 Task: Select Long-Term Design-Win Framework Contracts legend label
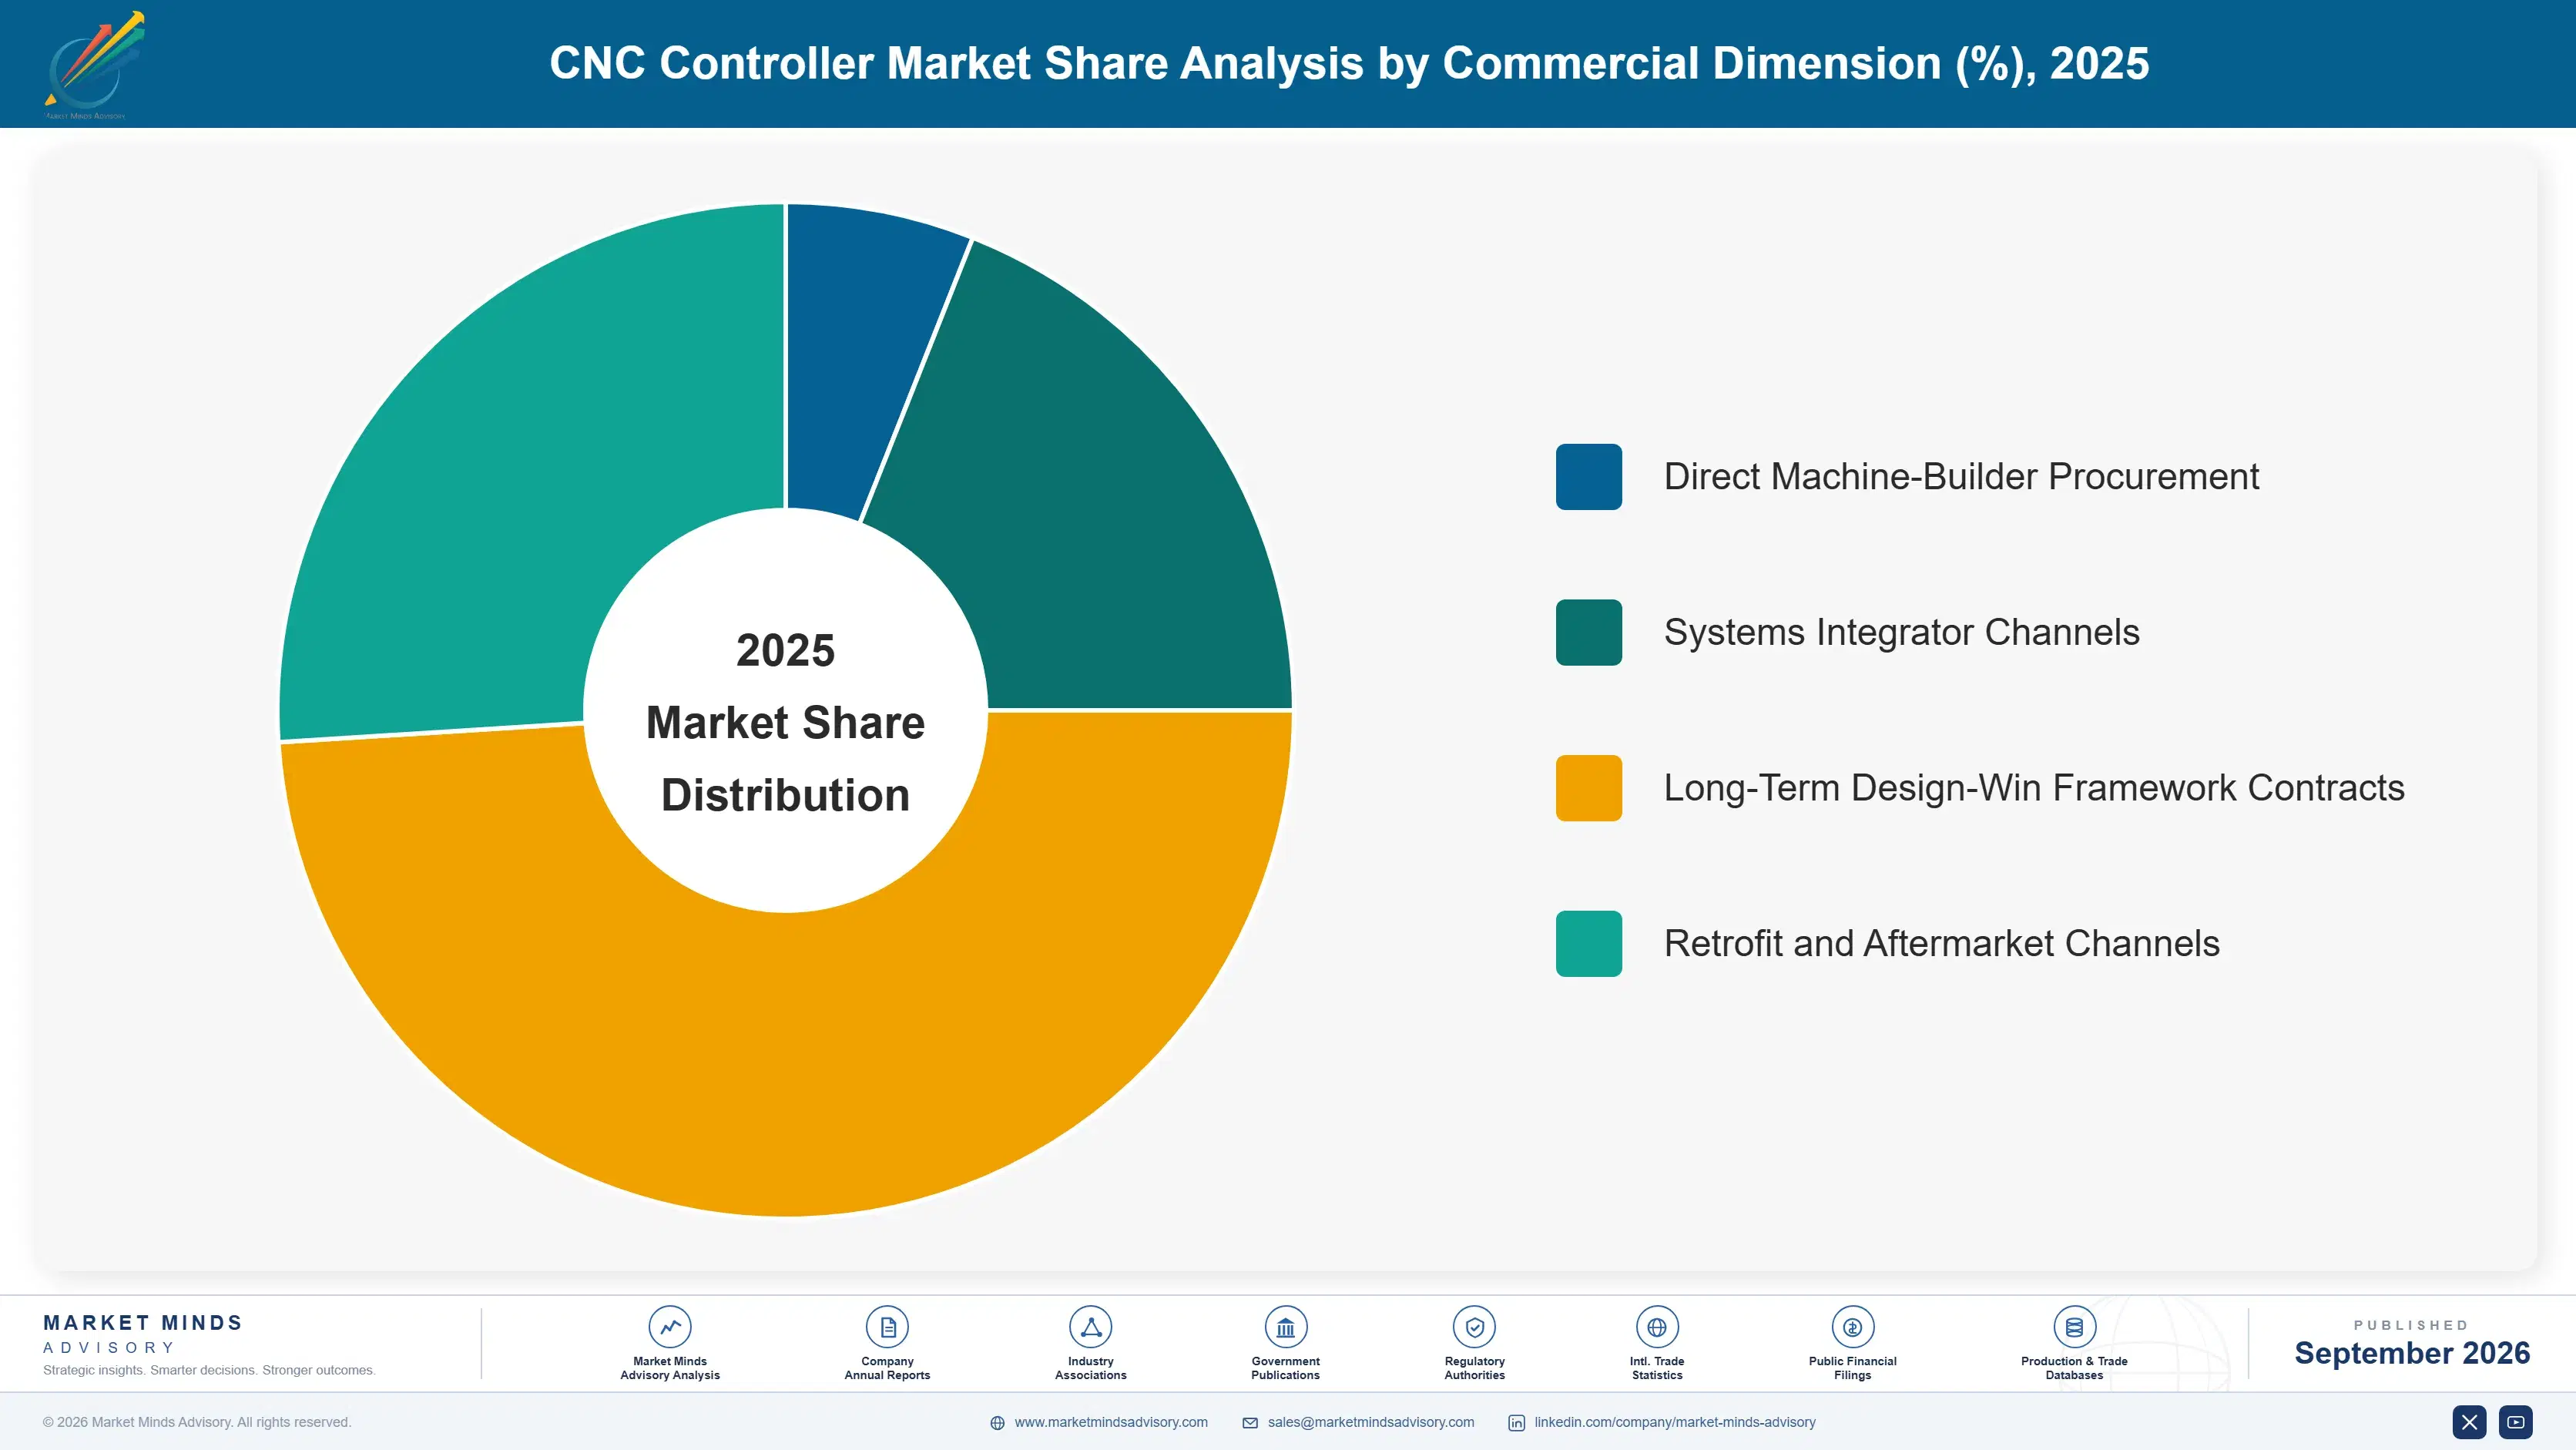coord(2034,788)
